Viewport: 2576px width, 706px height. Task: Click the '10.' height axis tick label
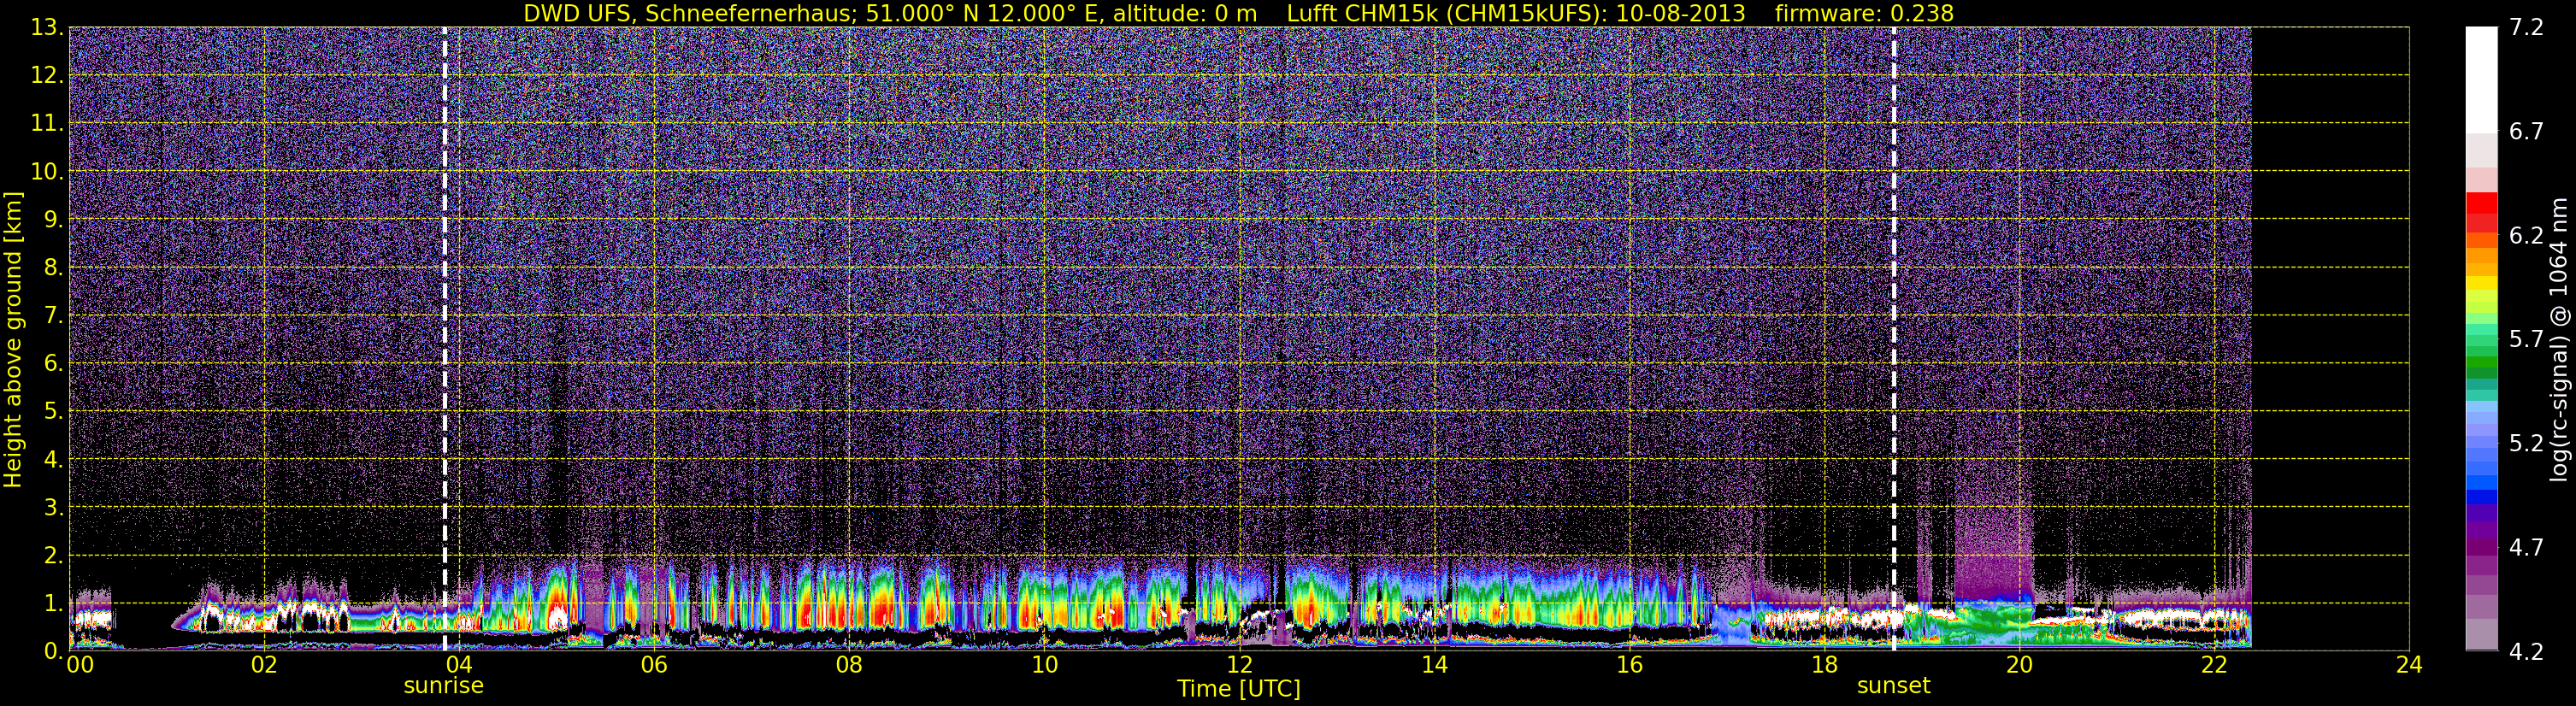(47, 171)
